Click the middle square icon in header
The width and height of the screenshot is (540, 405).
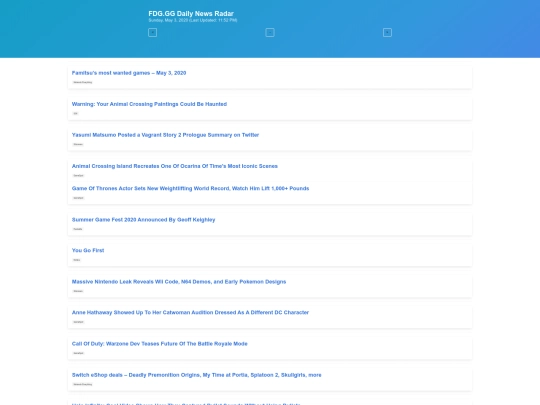click(270, 33)
